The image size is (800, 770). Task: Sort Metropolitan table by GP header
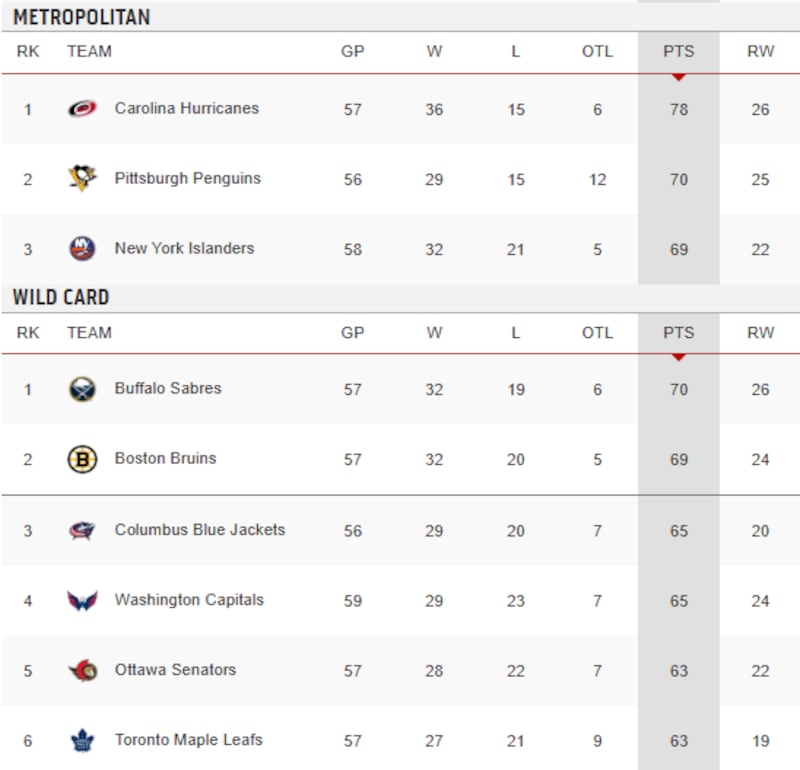353,52
